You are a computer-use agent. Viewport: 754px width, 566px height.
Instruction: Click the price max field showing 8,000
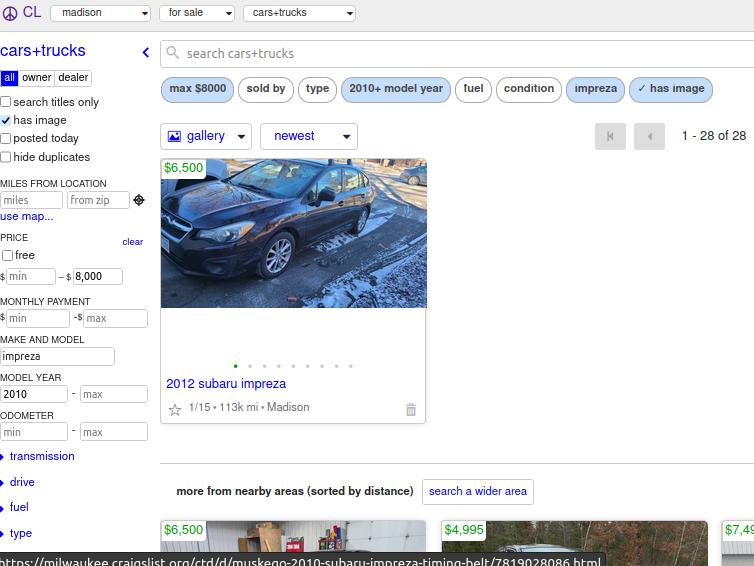coord(98,277)
